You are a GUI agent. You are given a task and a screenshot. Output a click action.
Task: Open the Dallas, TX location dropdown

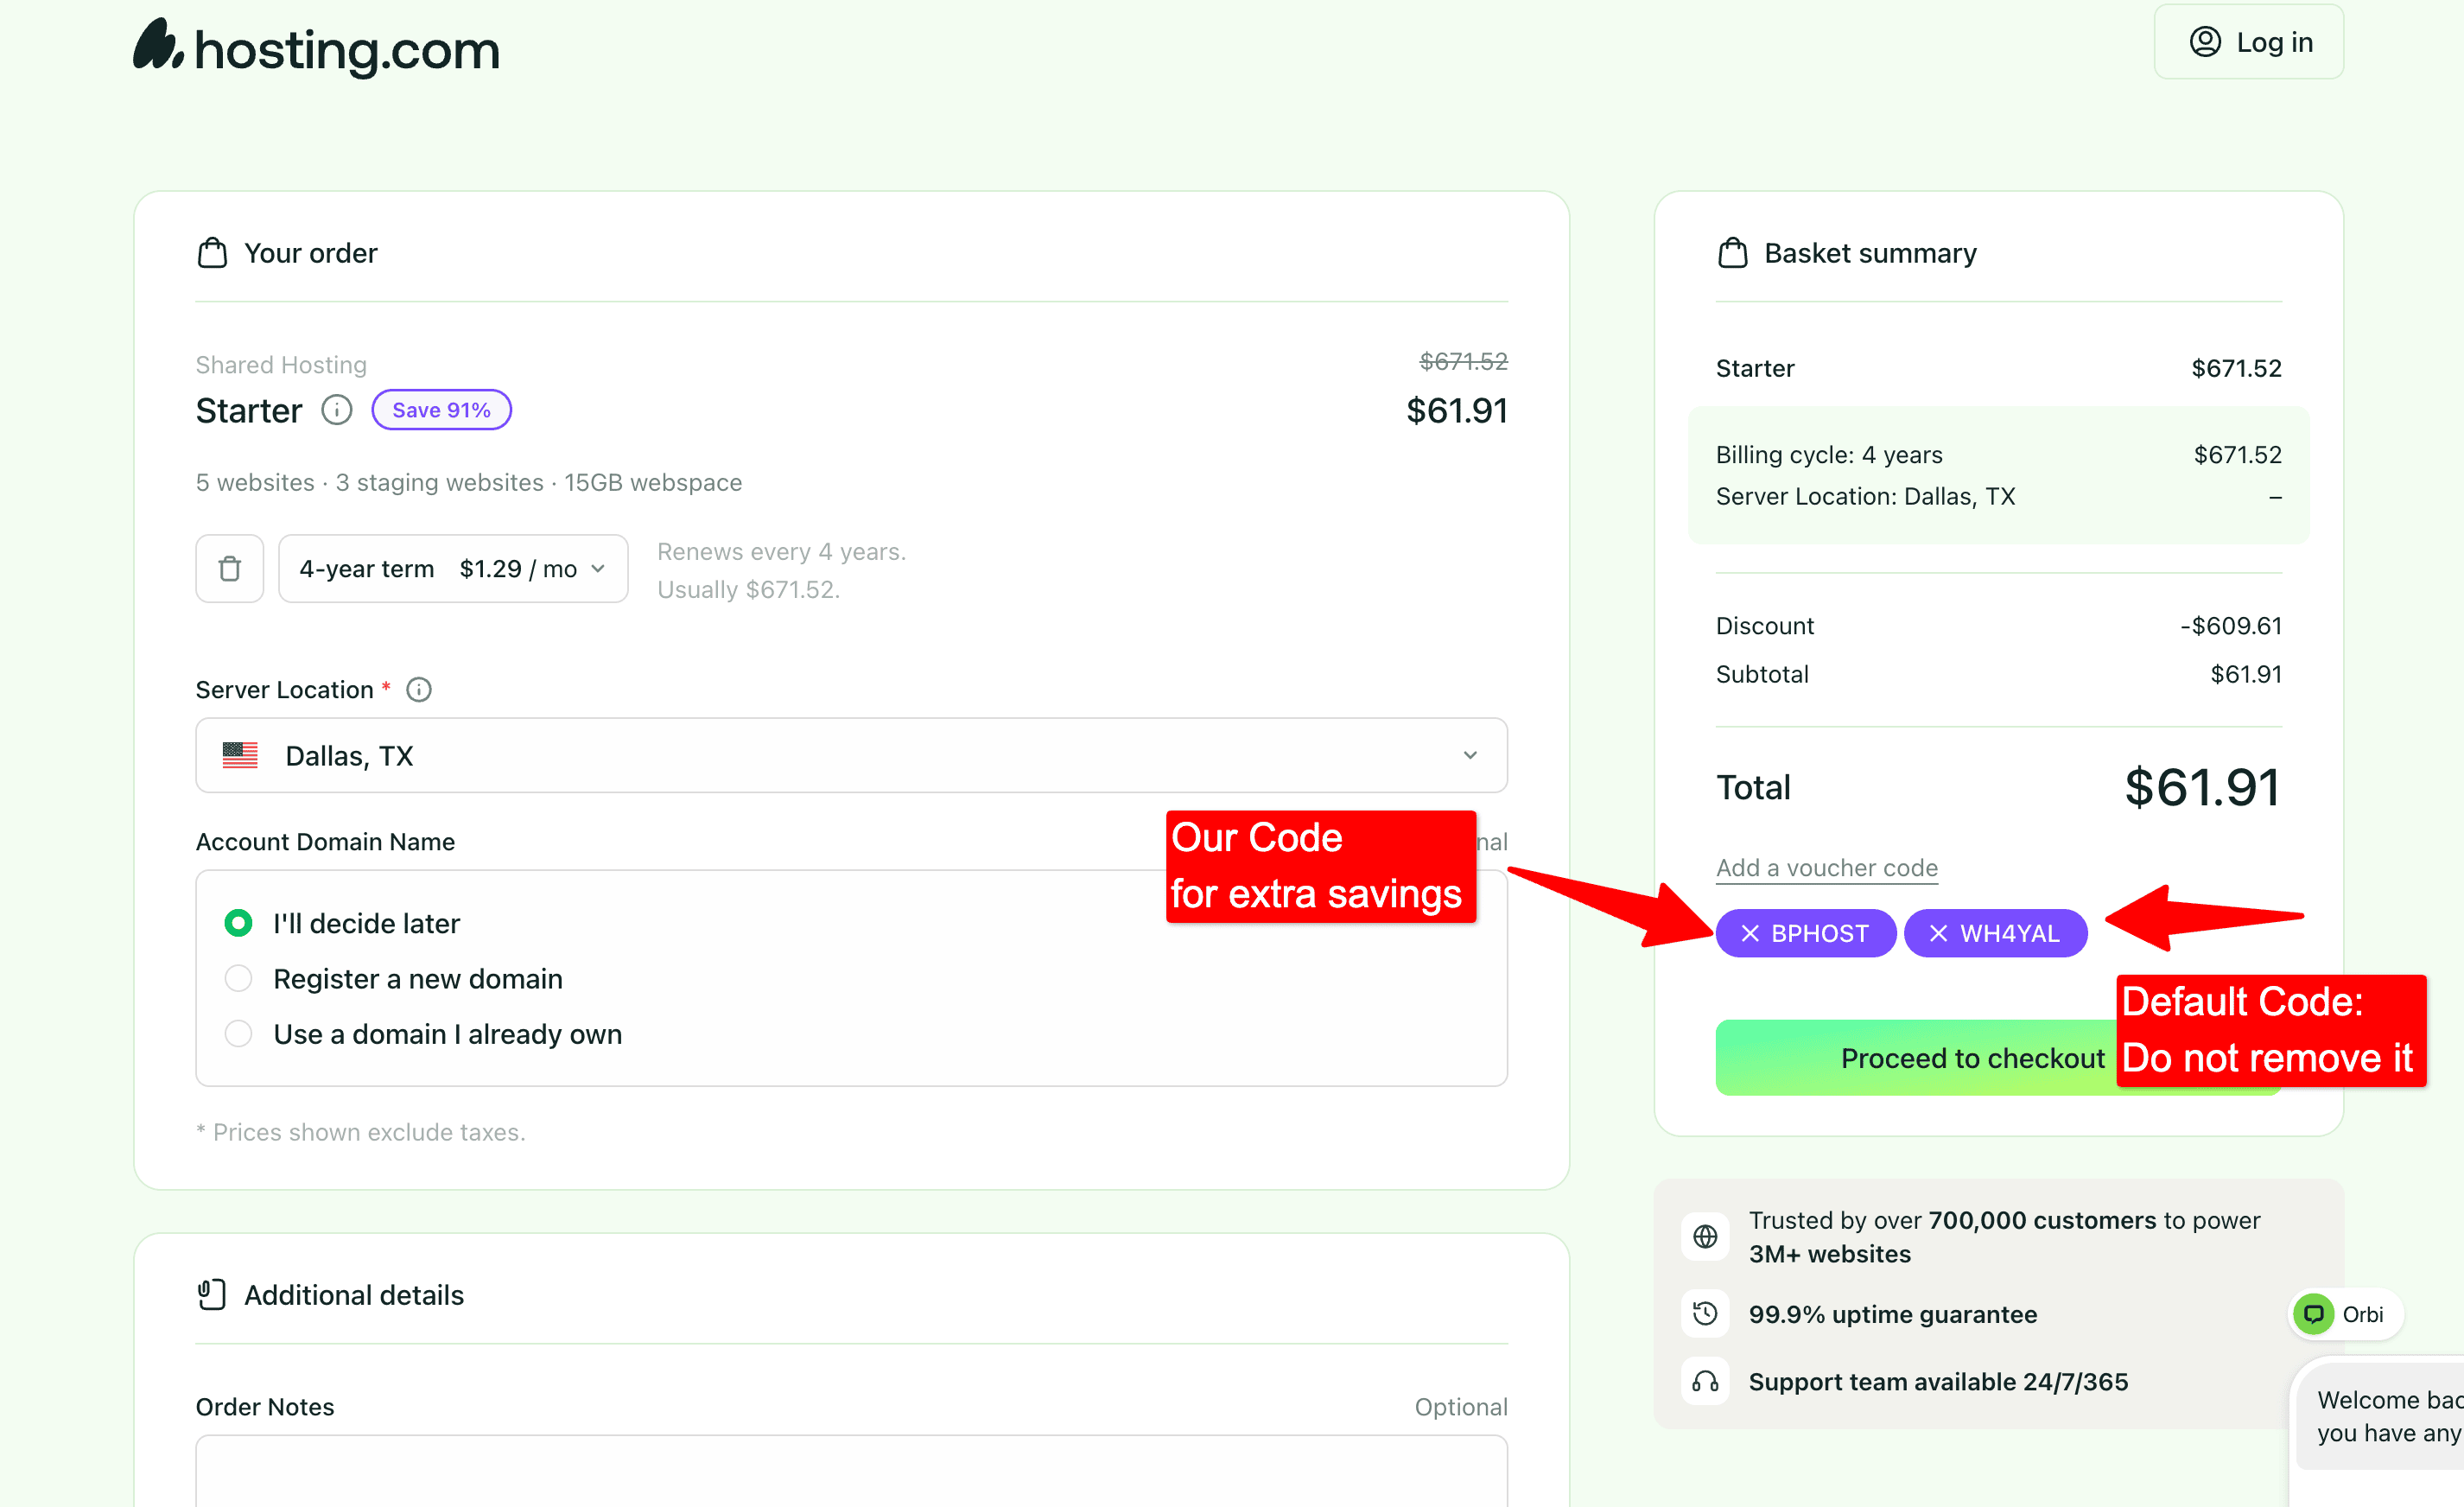click(x=851, y=755)
